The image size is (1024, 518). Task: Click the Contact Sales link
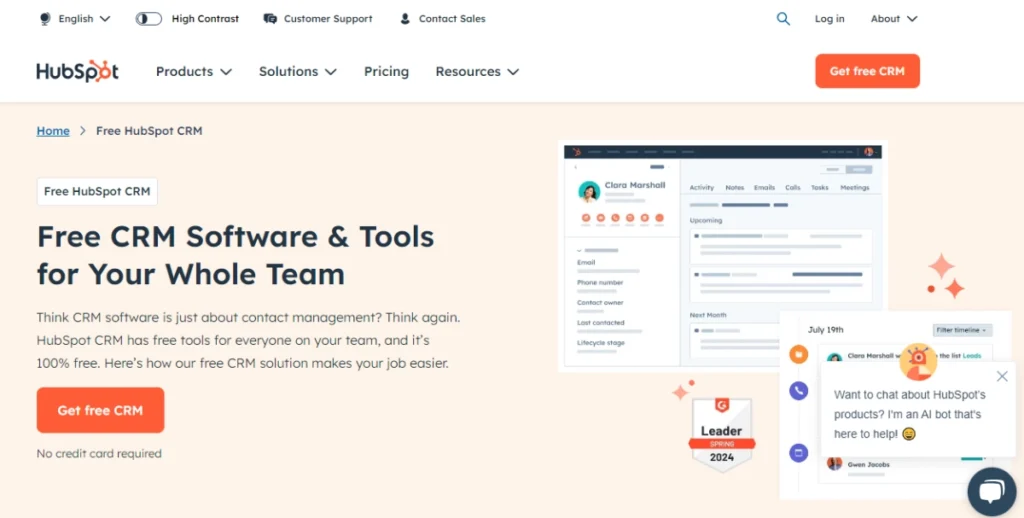[x=452, y=19]
